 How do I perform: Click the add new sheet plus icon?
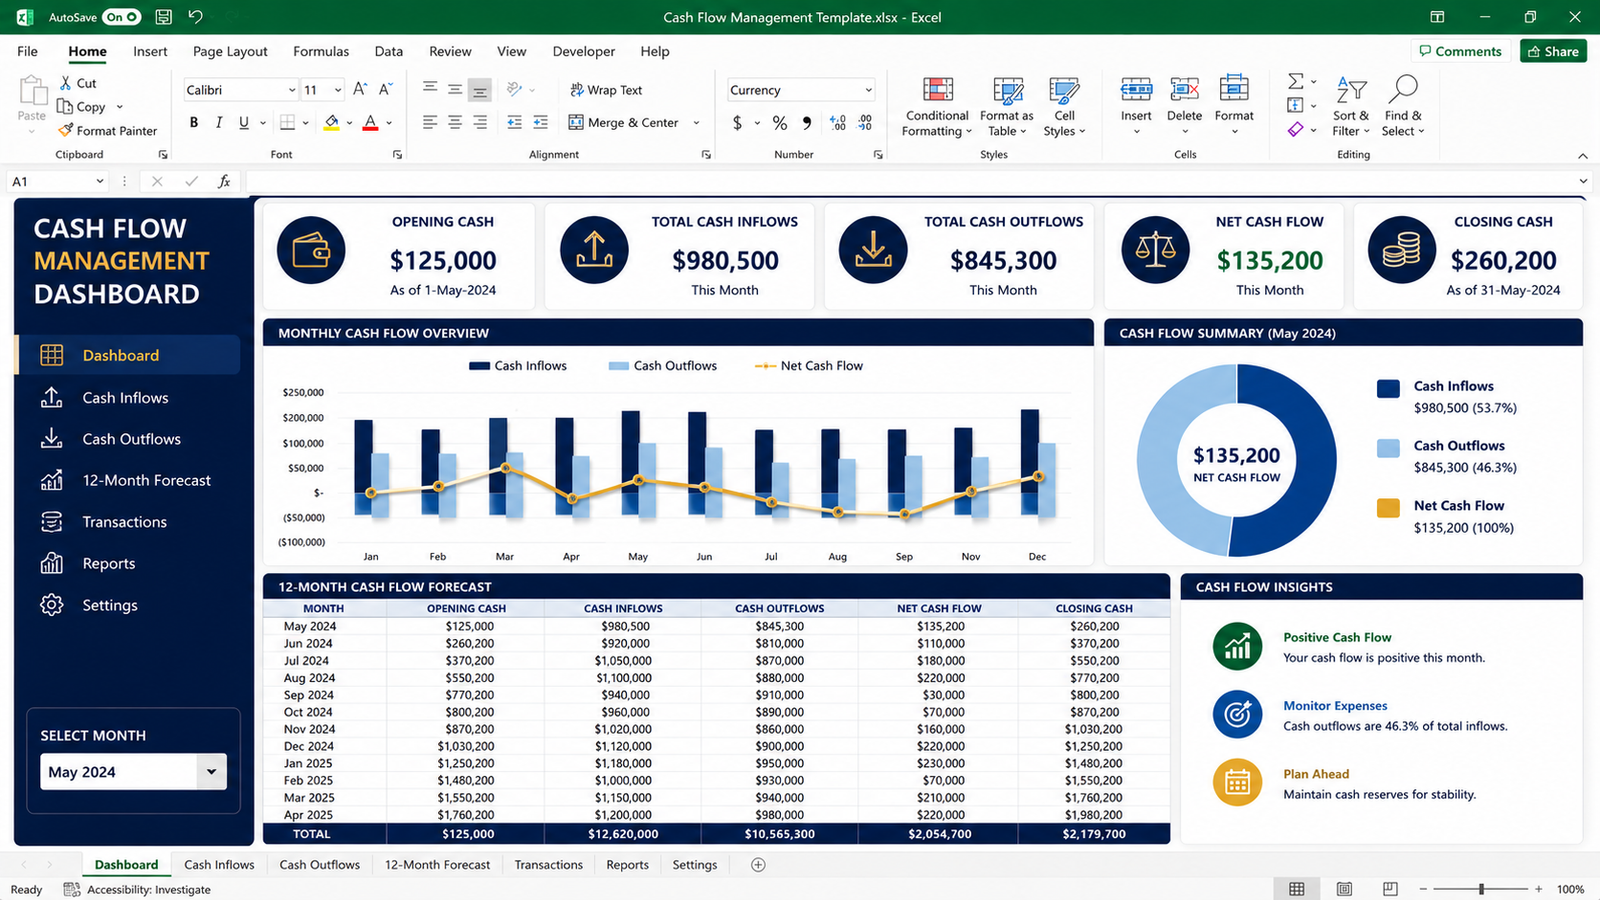click(x=758, y=865)
